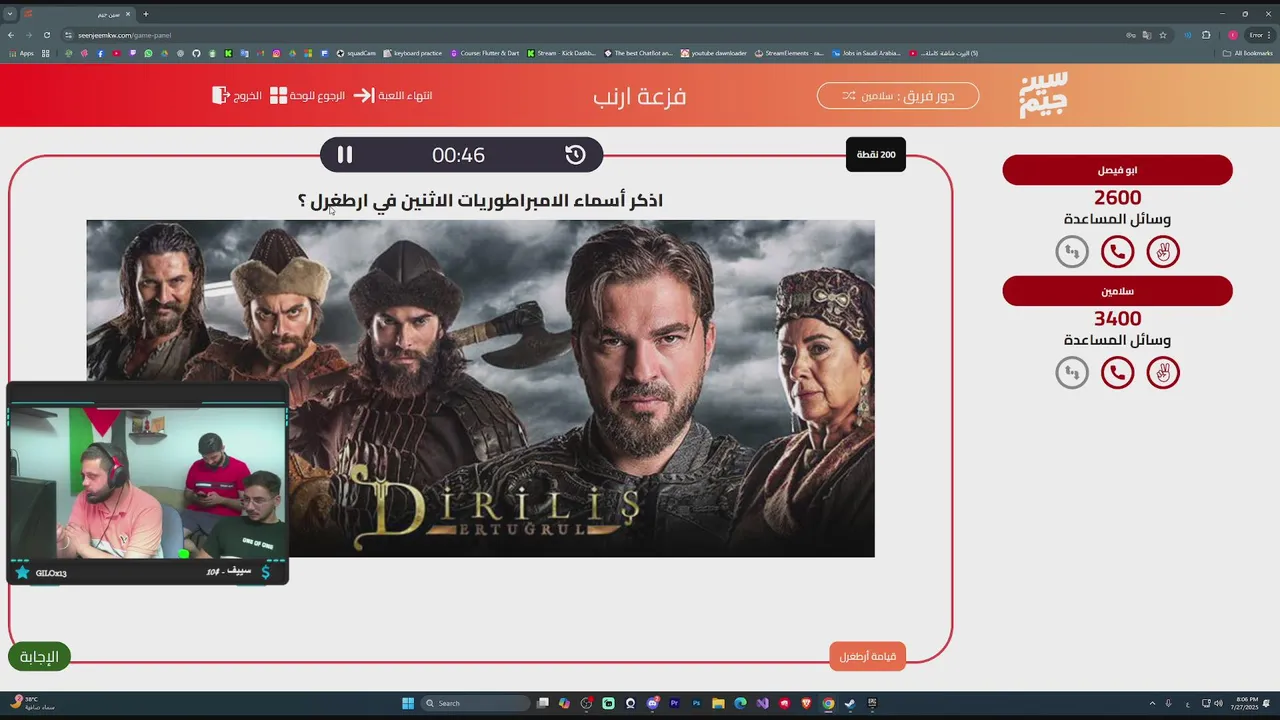Use سلامين's two-fingers helper
The height and width of the screenshot is (720, 1280).
[1163, 373]
